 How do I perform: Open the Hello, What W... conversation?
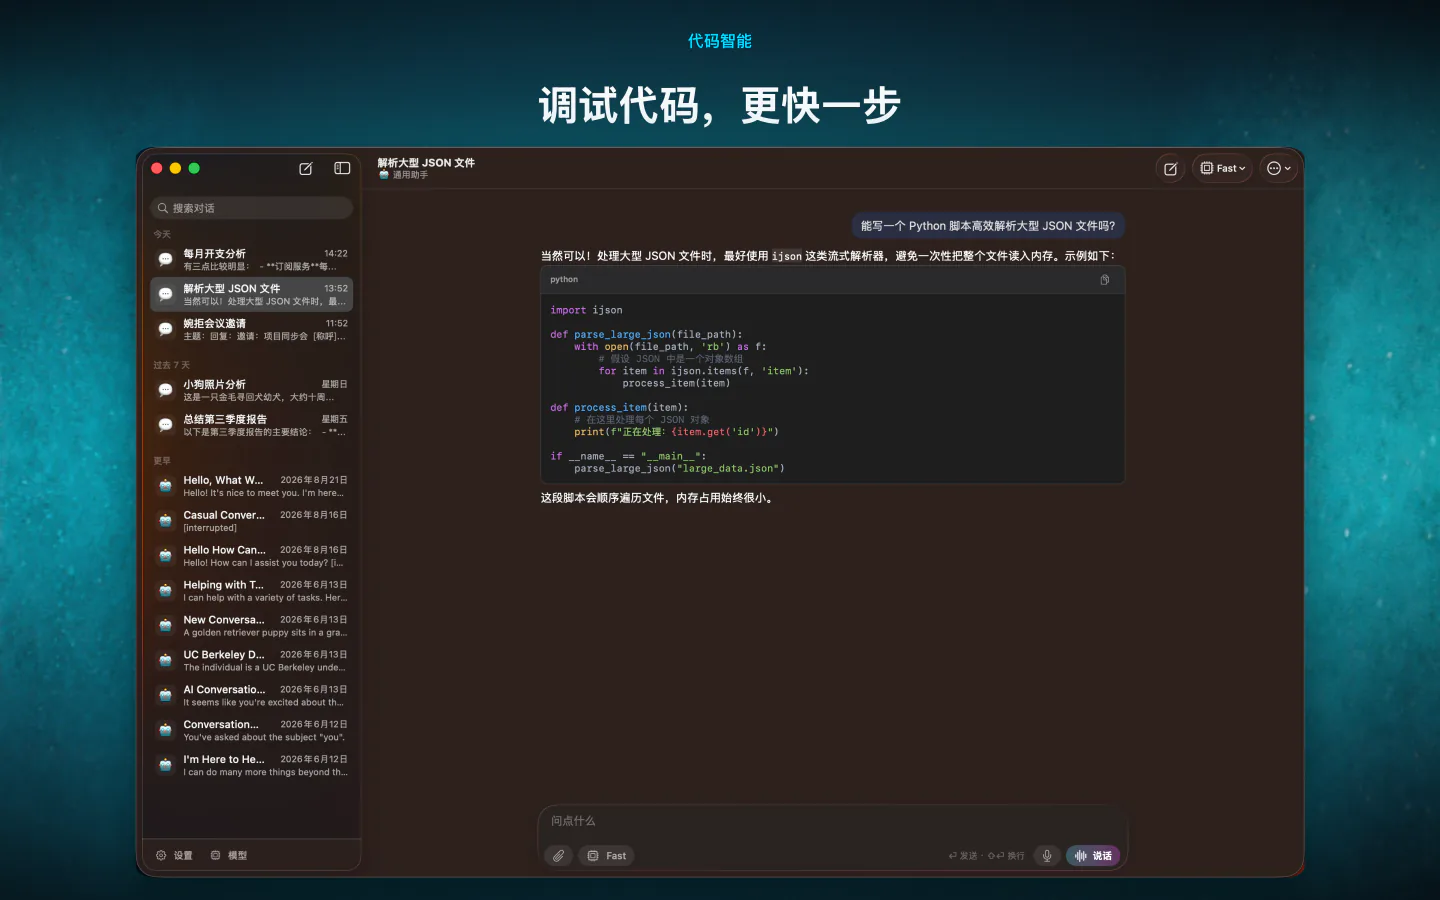[x=252, y=487]
